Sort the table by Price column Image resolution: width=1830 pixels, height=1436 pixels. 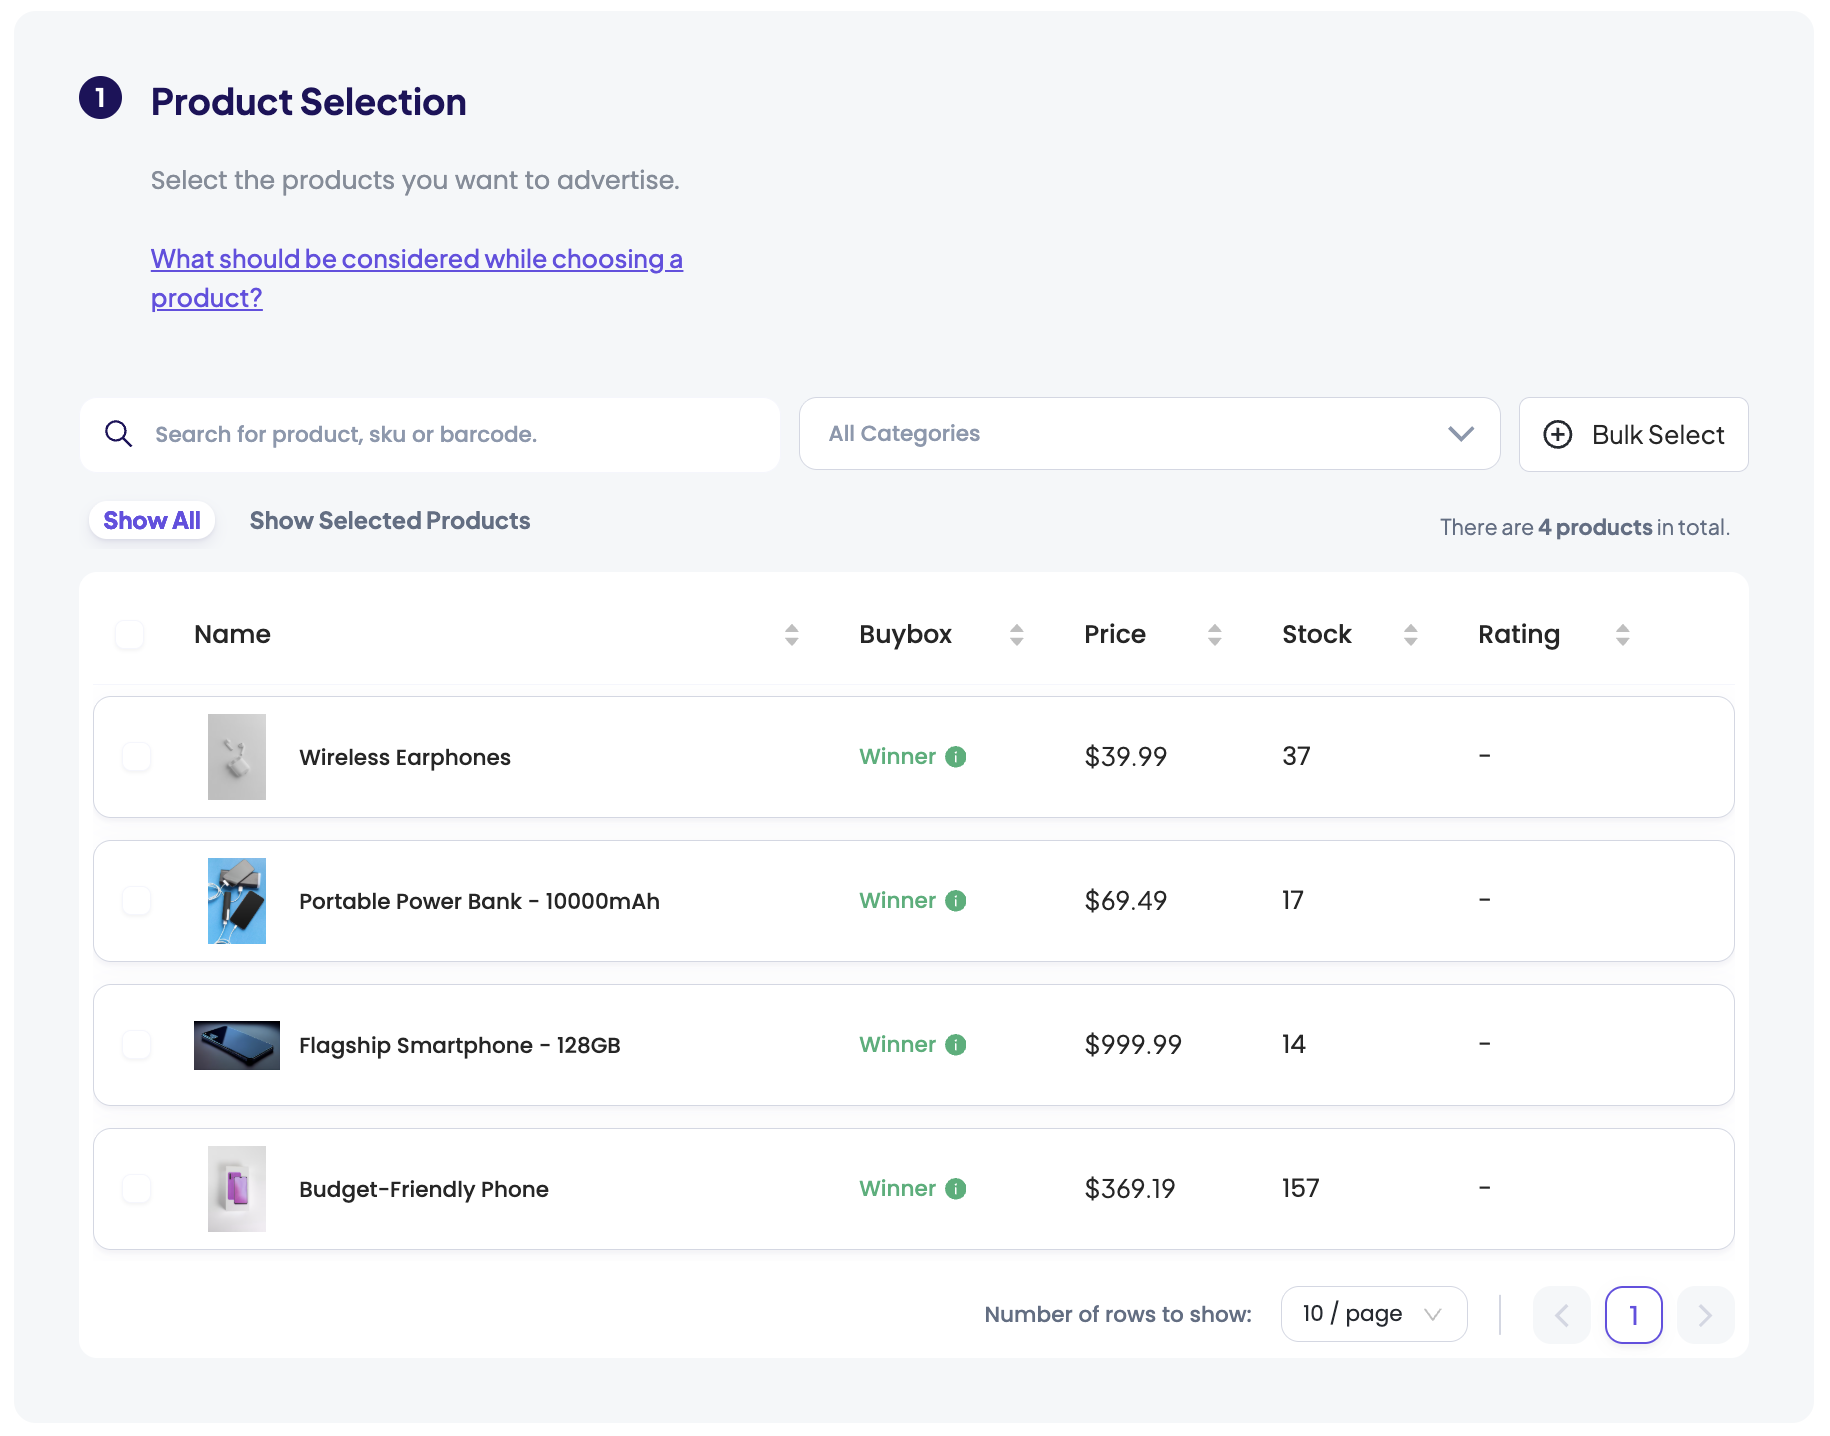tap(1214, 634)
